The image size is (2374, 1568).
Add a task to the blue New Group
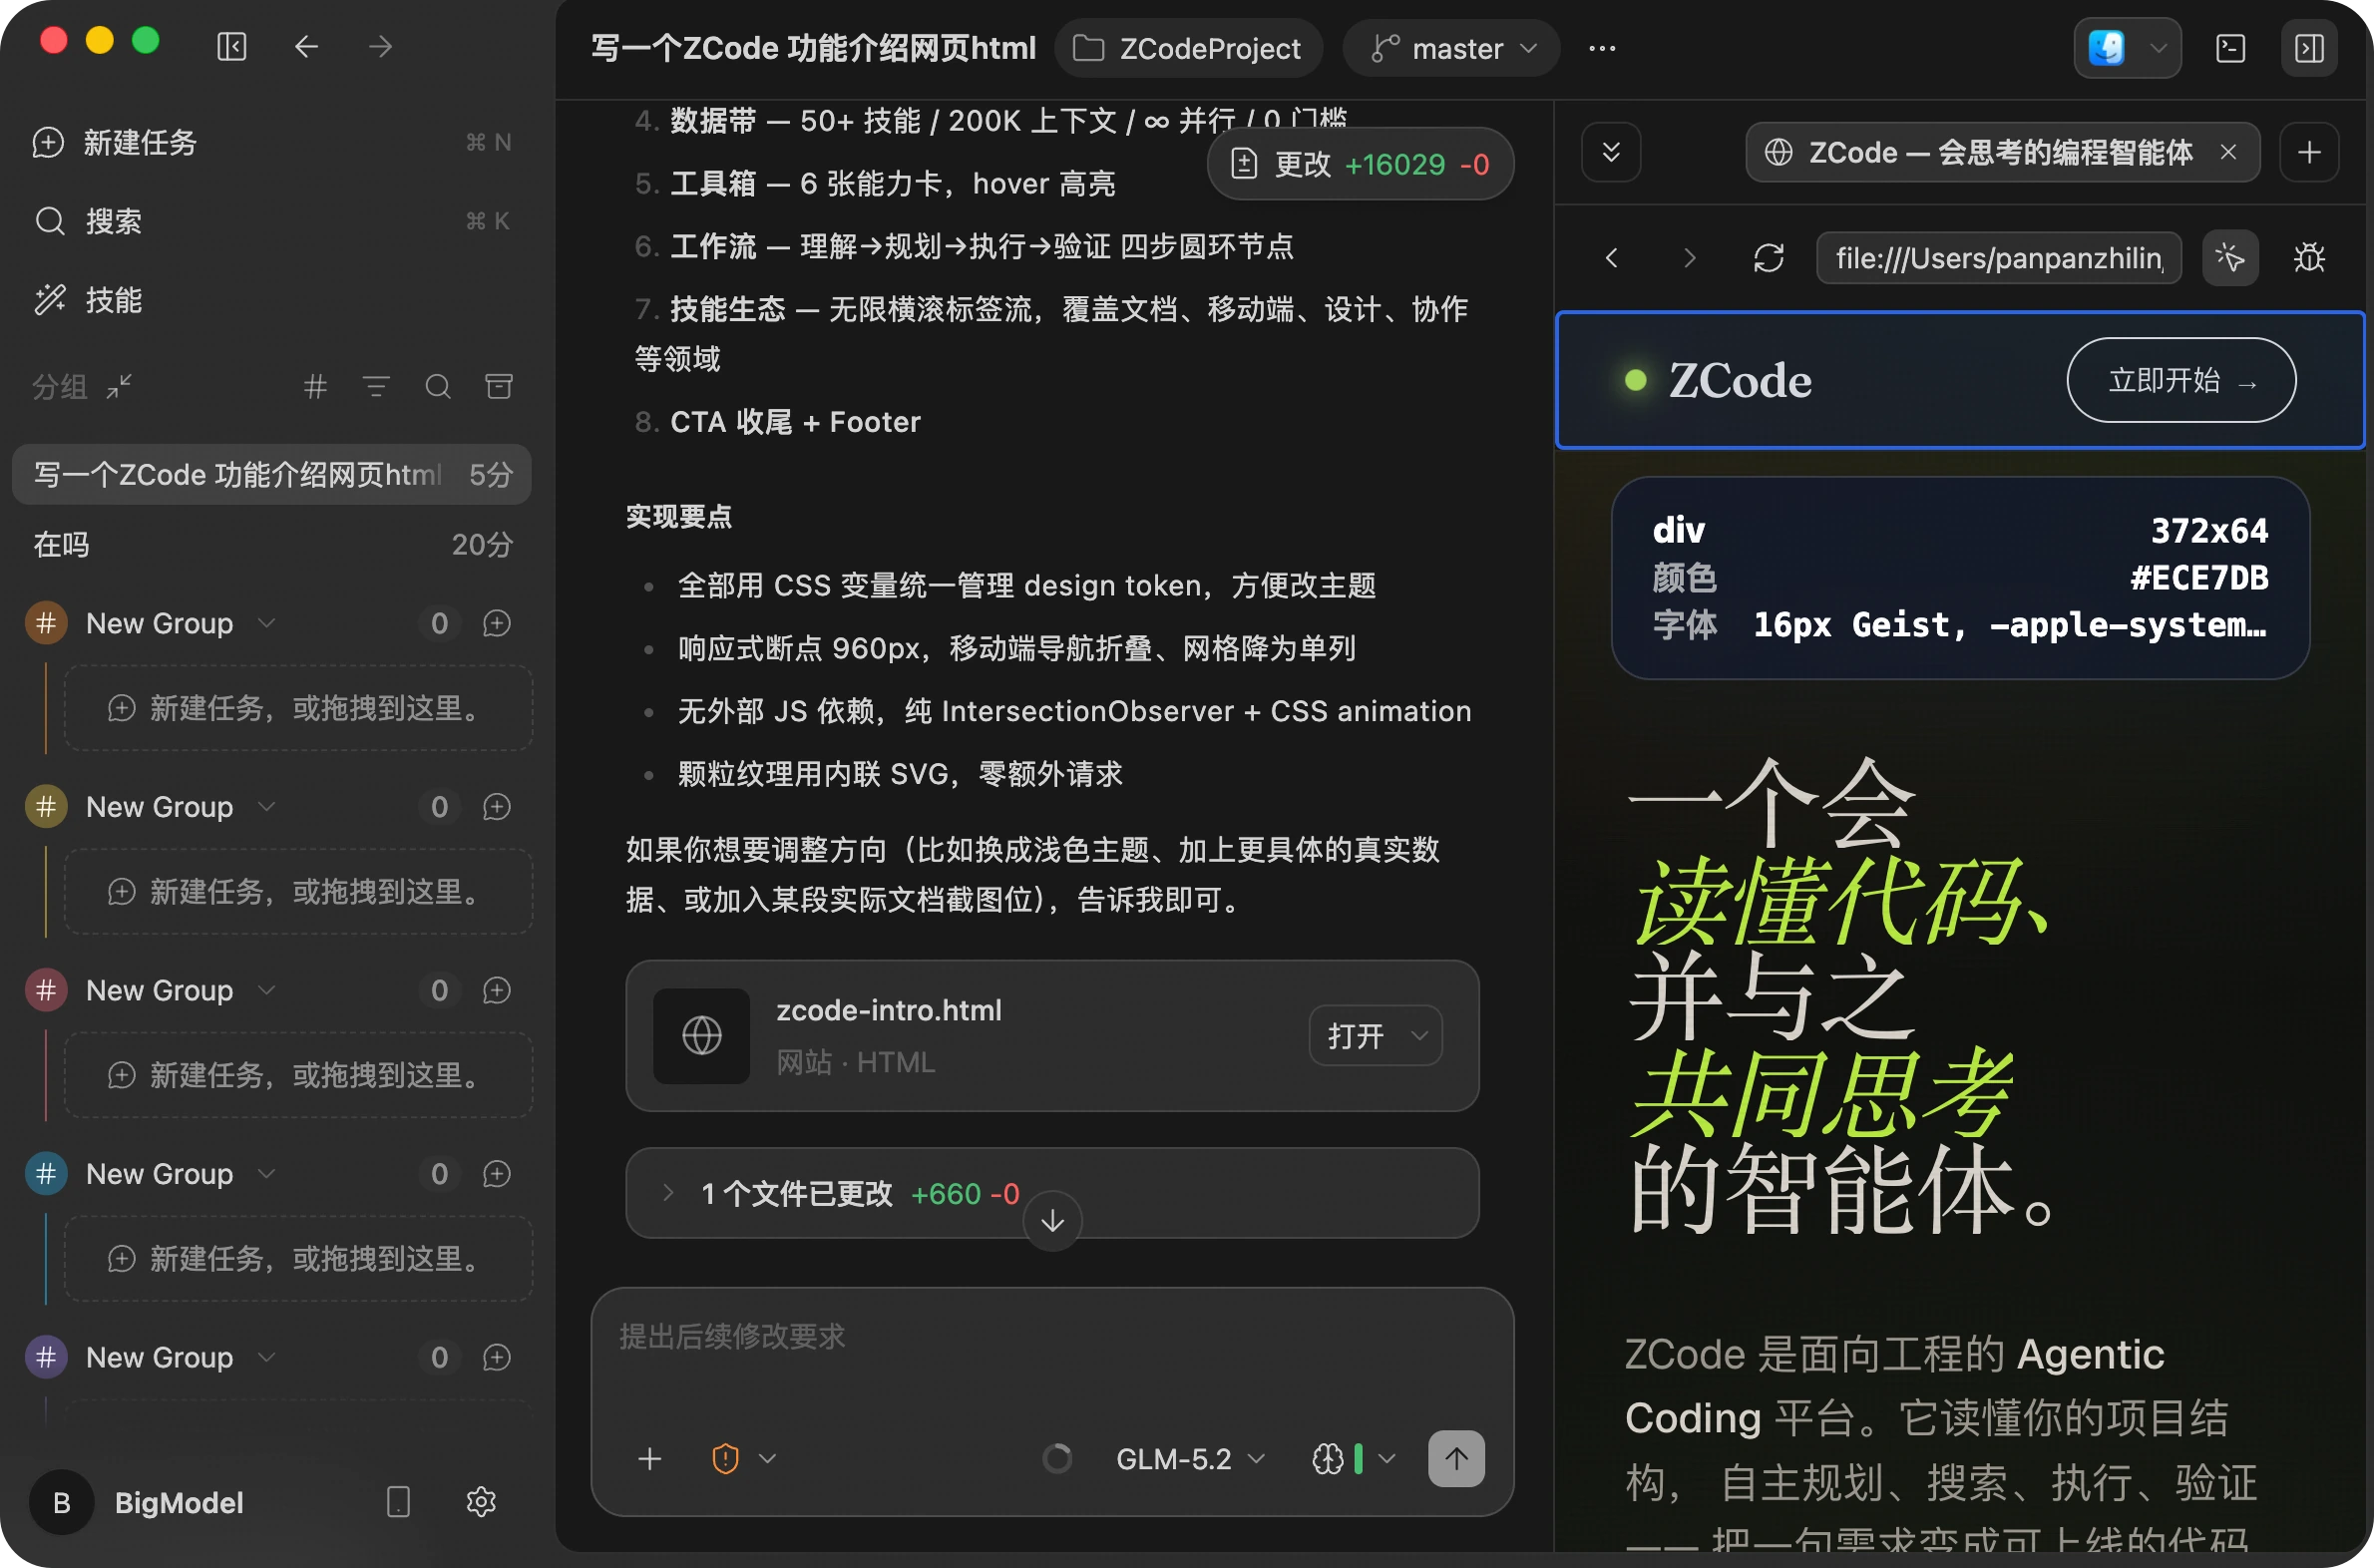[497, 1173]
